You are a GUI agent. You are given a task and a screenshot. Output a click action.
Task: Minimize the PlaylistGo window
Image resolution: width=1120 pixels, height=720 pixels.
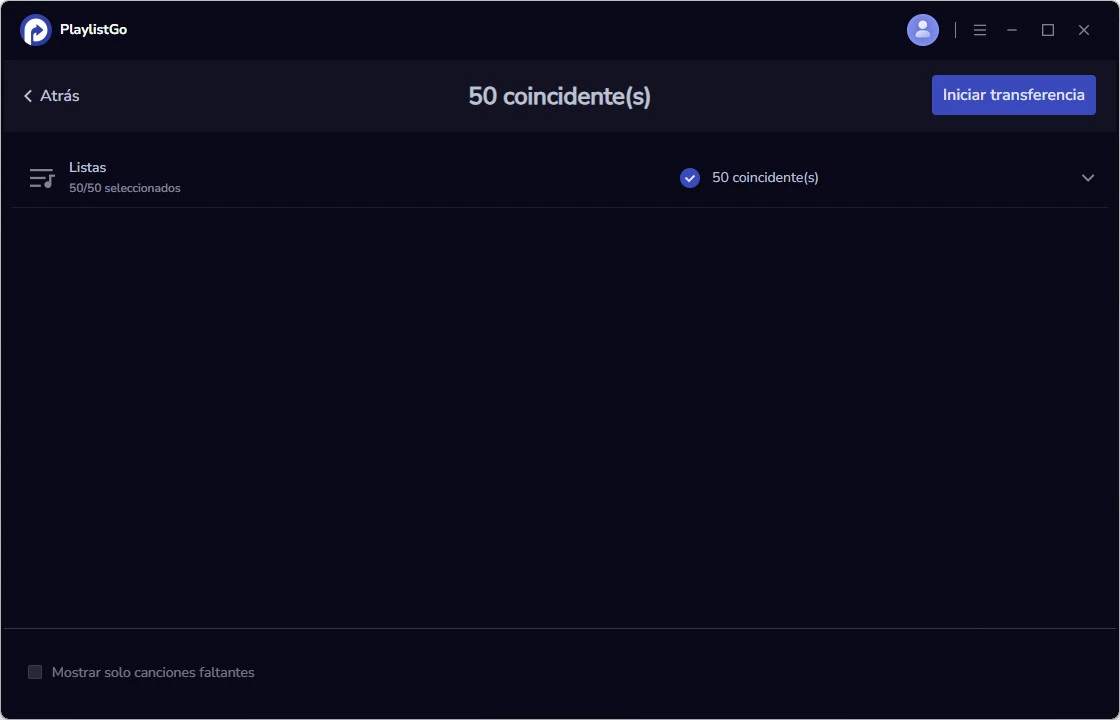1012,30
